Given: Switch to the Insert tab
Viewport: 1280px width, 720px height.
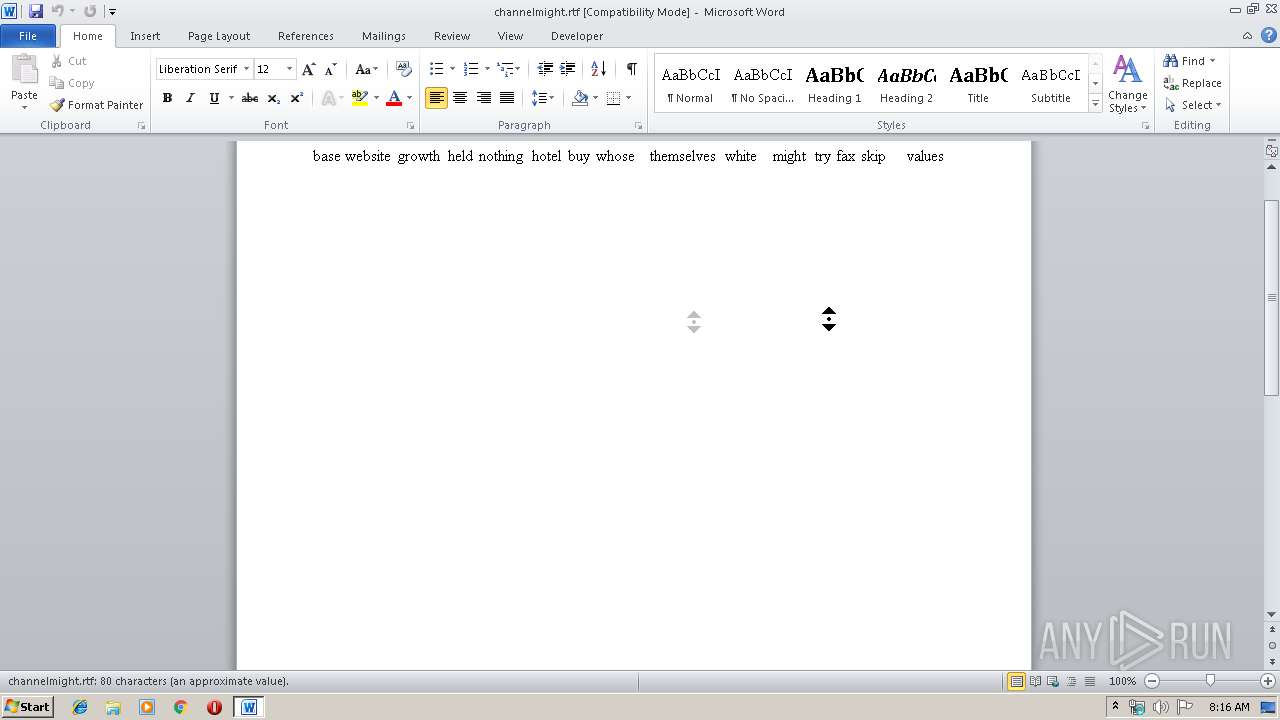Looking at the screenshot, I should (145, 36).
